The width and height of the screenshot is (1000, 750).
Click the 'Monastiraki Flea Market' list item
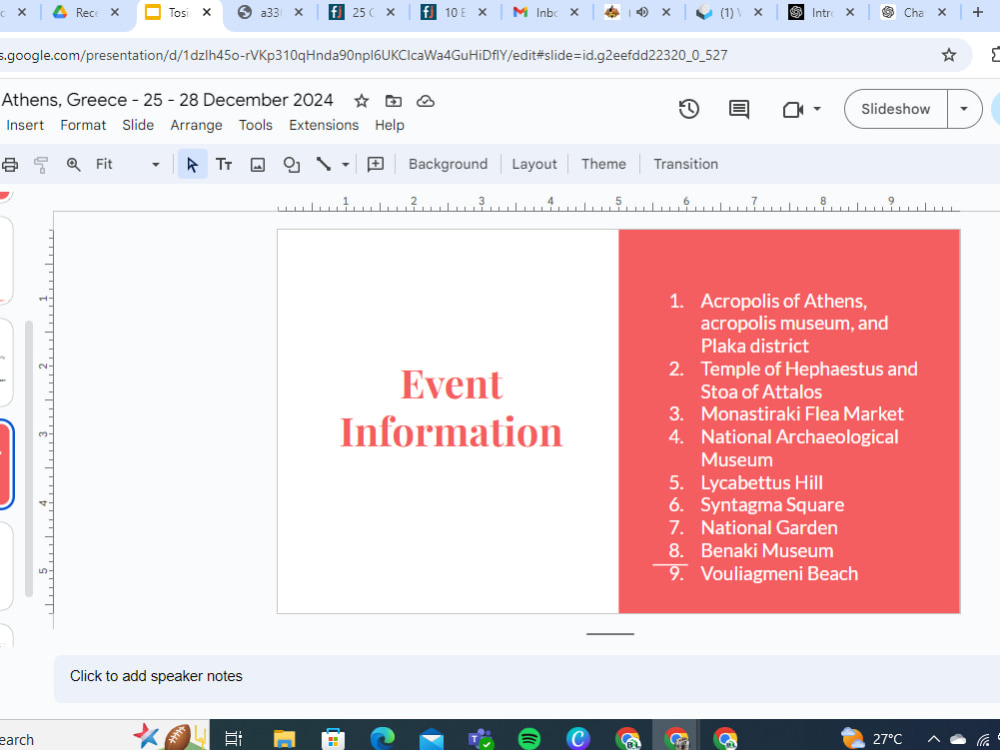click(x=802, y=414)
